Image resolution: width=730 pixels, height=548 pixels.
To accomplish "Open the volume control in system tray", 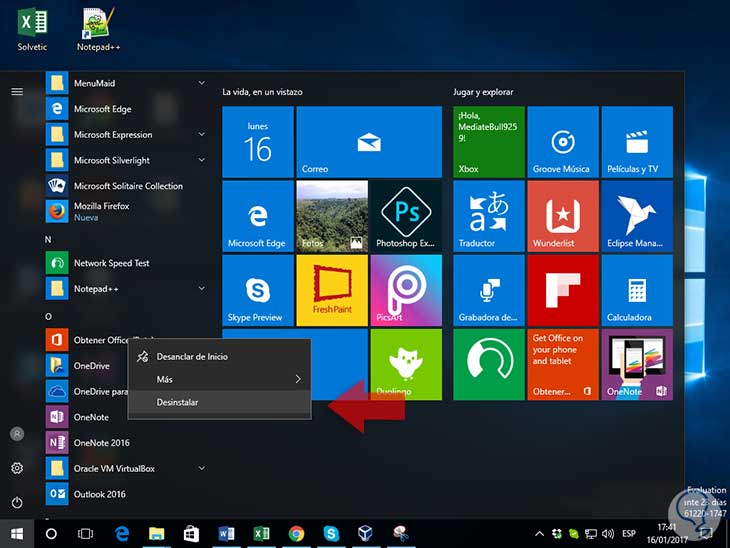I will pyautogui.click(x=608, y=534).
